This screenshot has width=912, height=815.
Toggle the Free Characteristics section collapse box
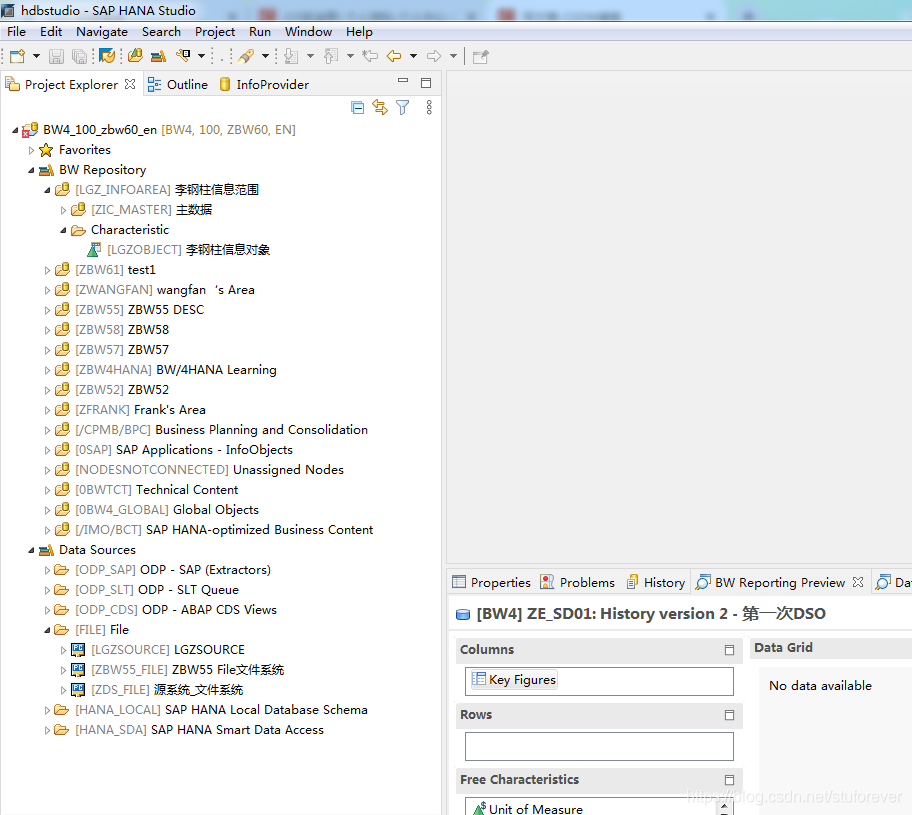[x=729, y=780]
